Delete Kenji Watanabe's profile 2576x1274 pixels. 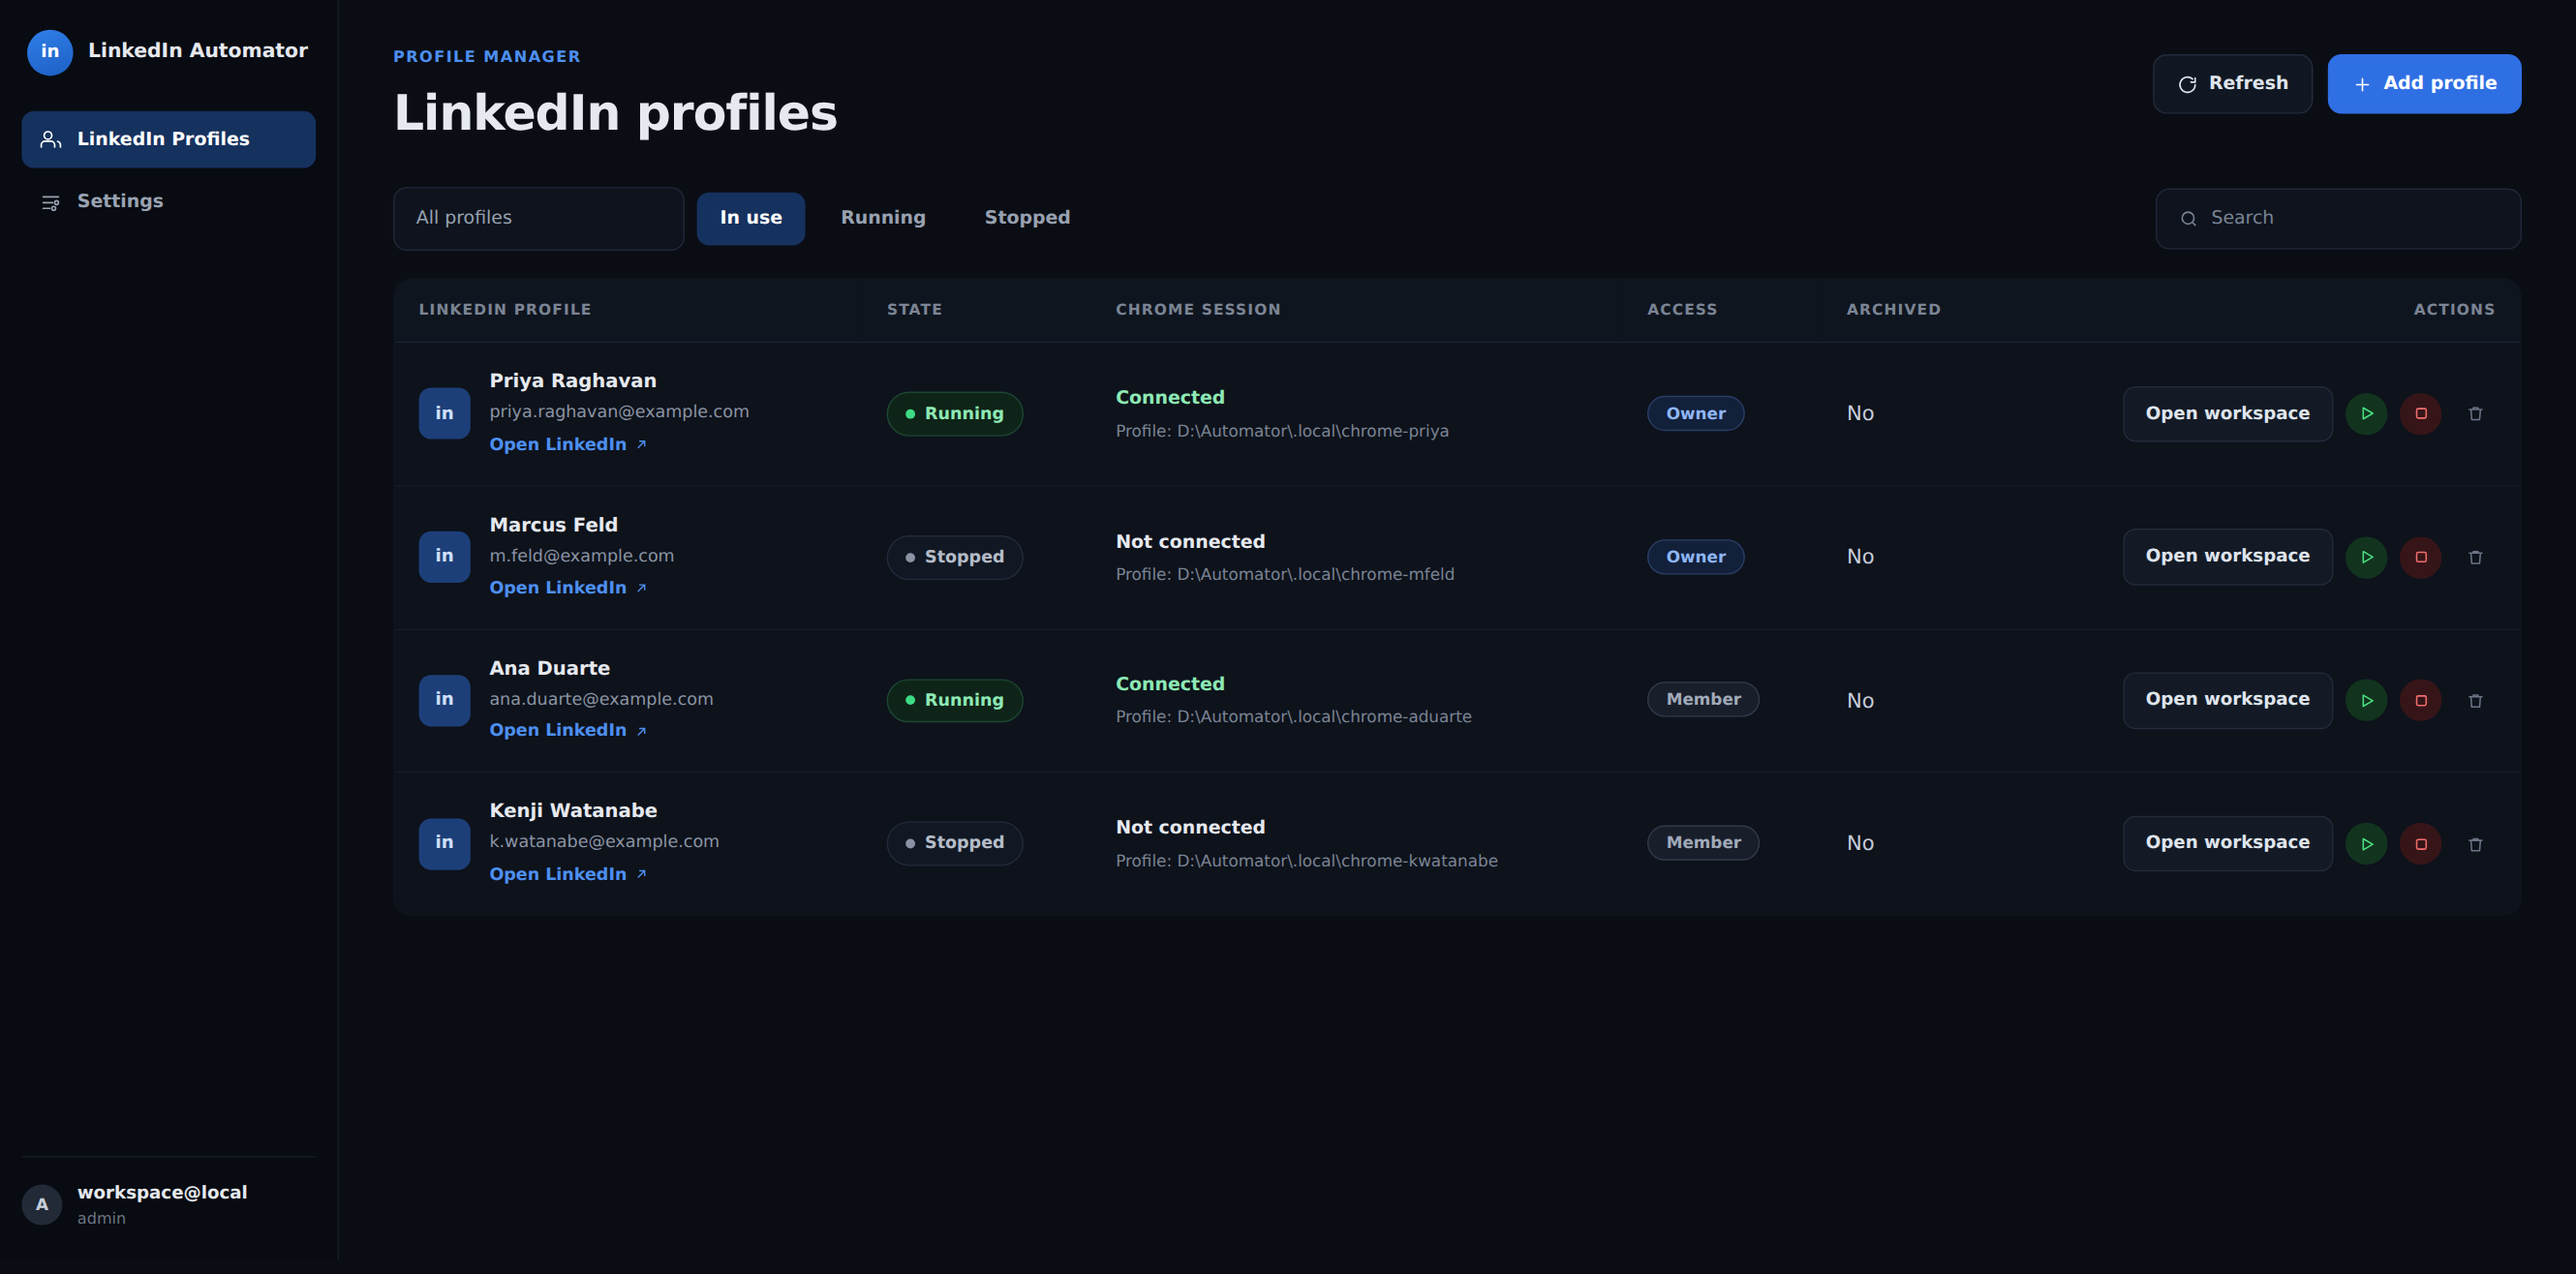2475,844
